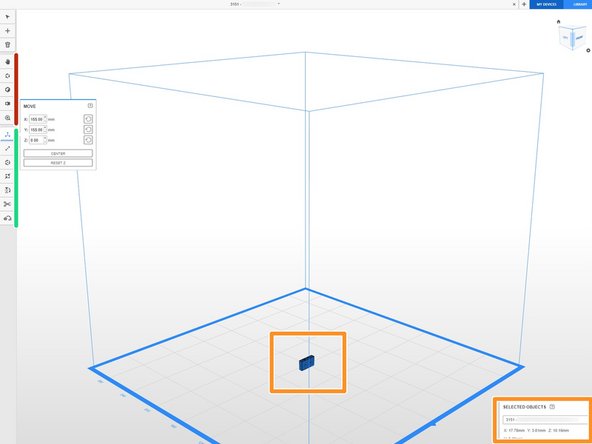Screen dimensions: 592x444
Task: Add a new build with the top plus
Action: (x=524, y=4)
